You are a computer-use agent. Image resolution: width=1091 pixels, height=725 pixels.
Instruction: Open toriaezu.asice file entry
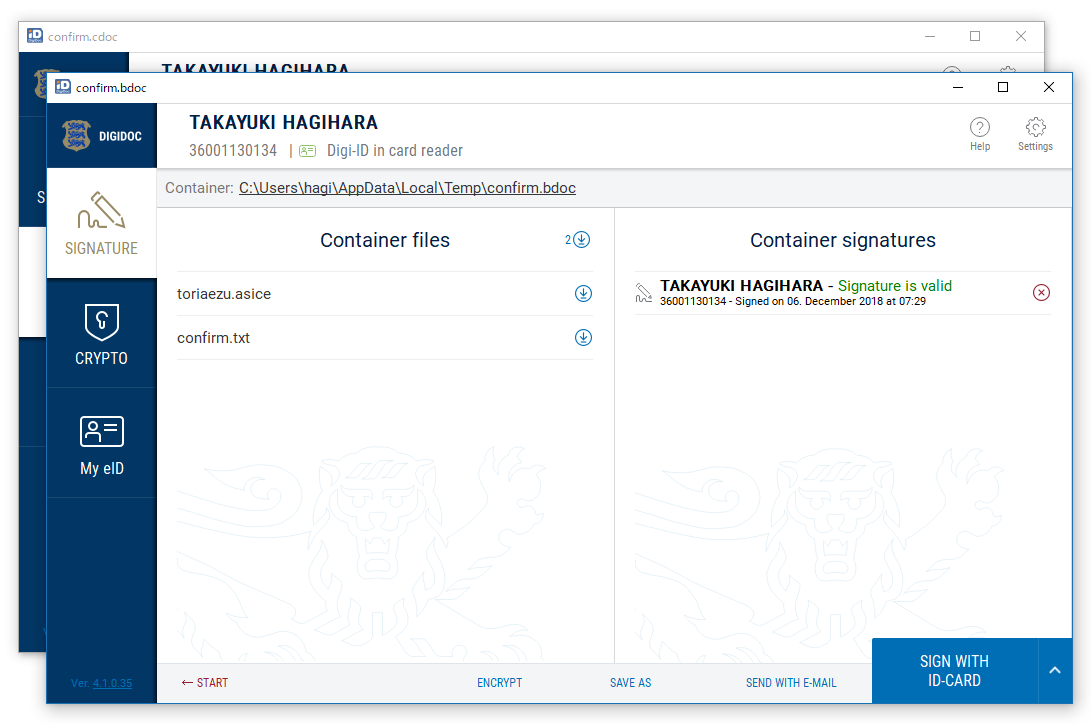pos(224,294)
